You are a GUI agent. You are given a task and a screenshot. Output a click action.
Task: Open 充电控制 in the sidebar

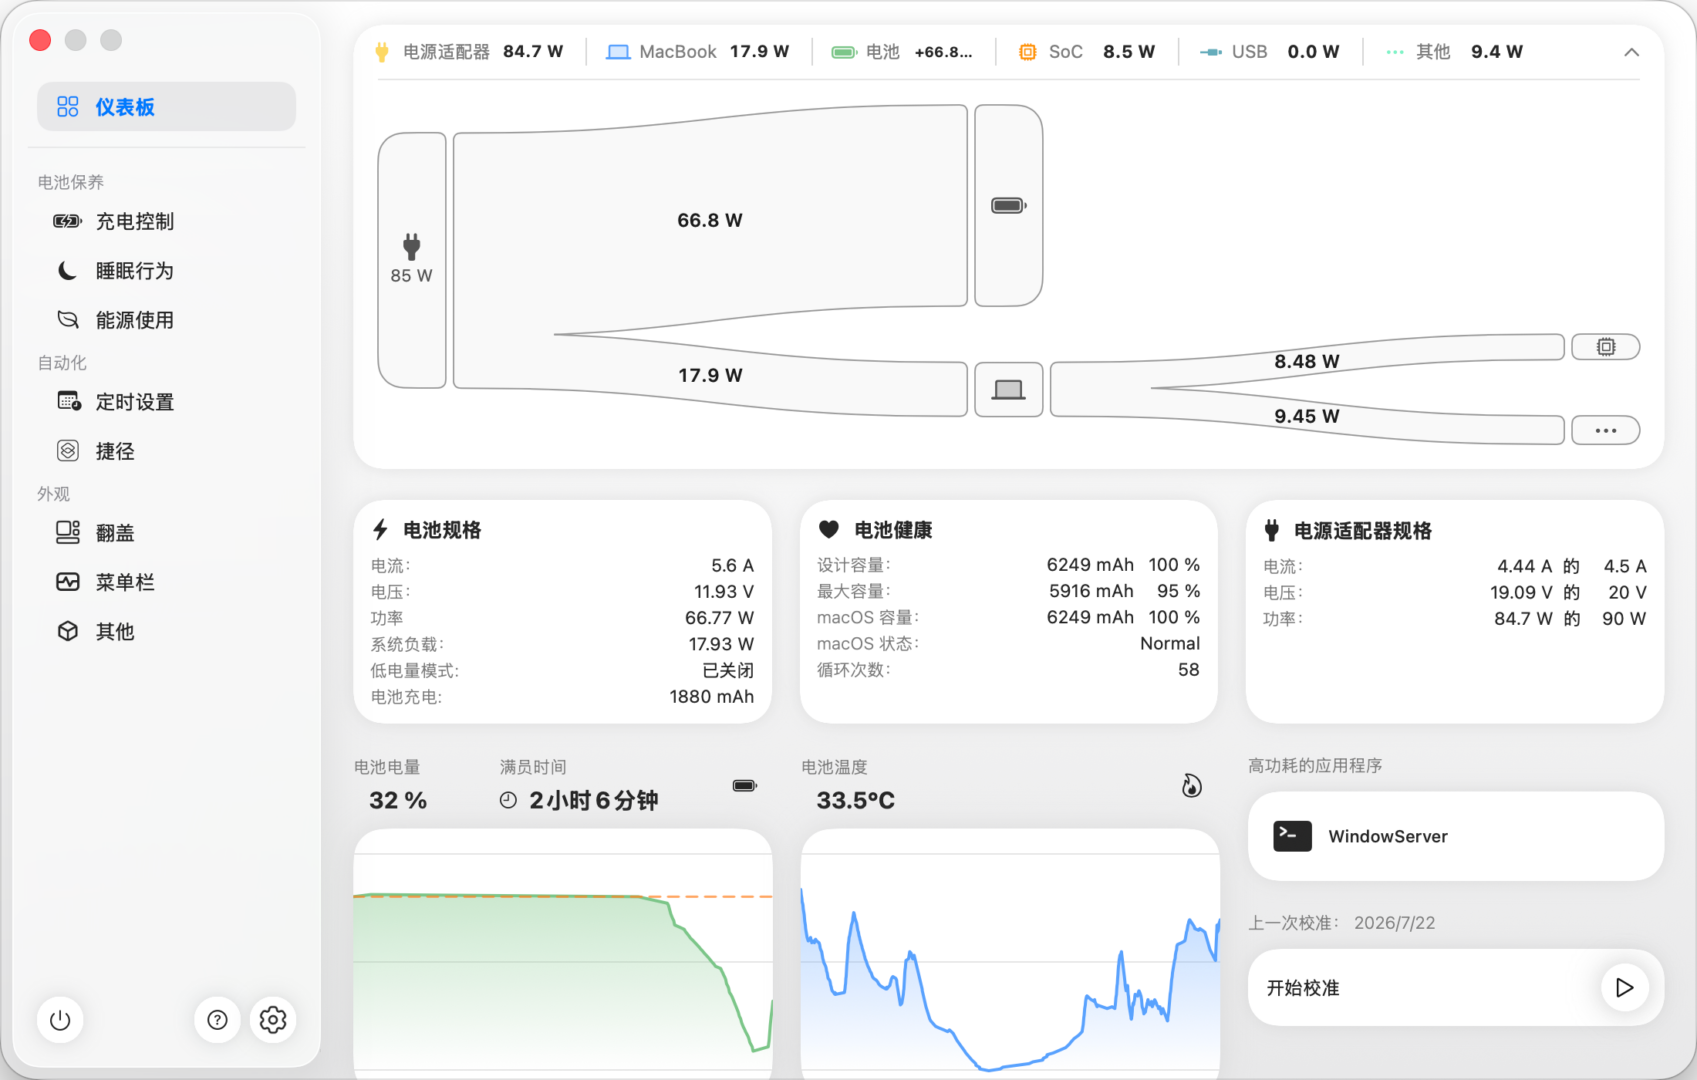(x=166, y=221)
